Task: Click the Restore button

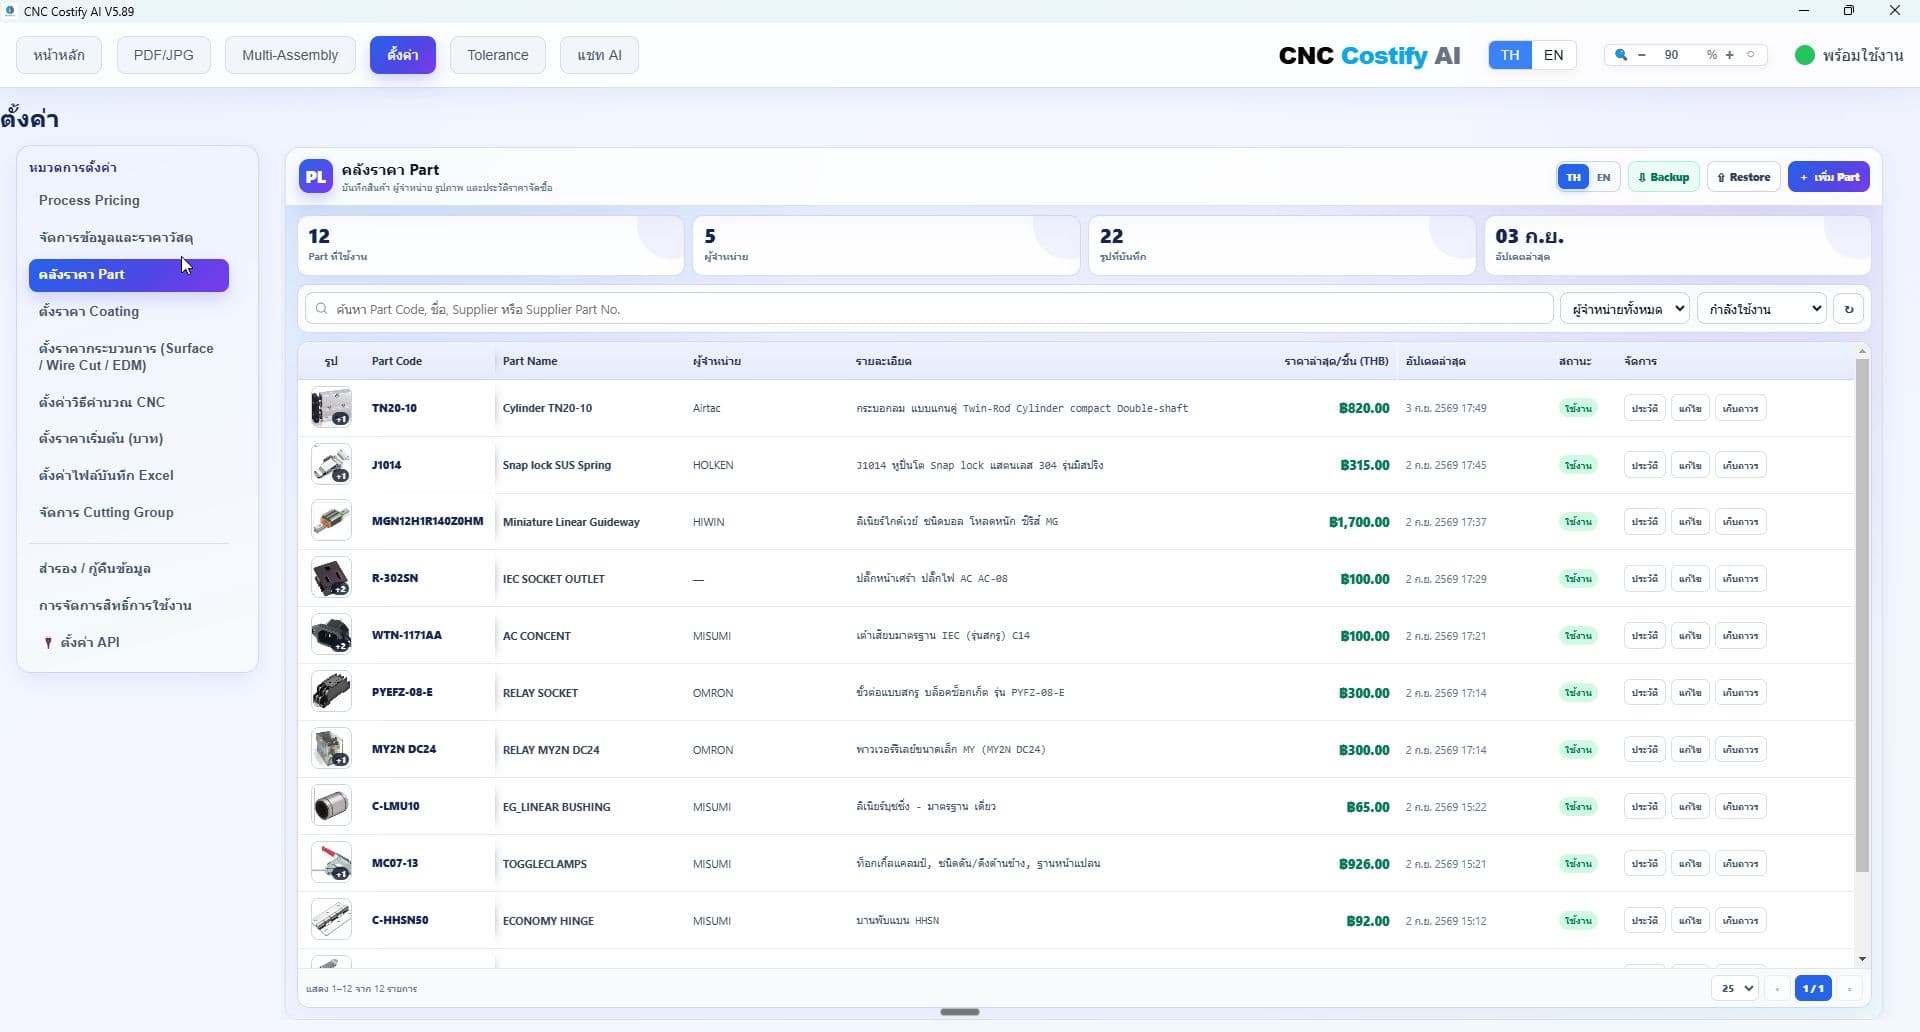Action: pyautogui.click(x=1744, y=177)
